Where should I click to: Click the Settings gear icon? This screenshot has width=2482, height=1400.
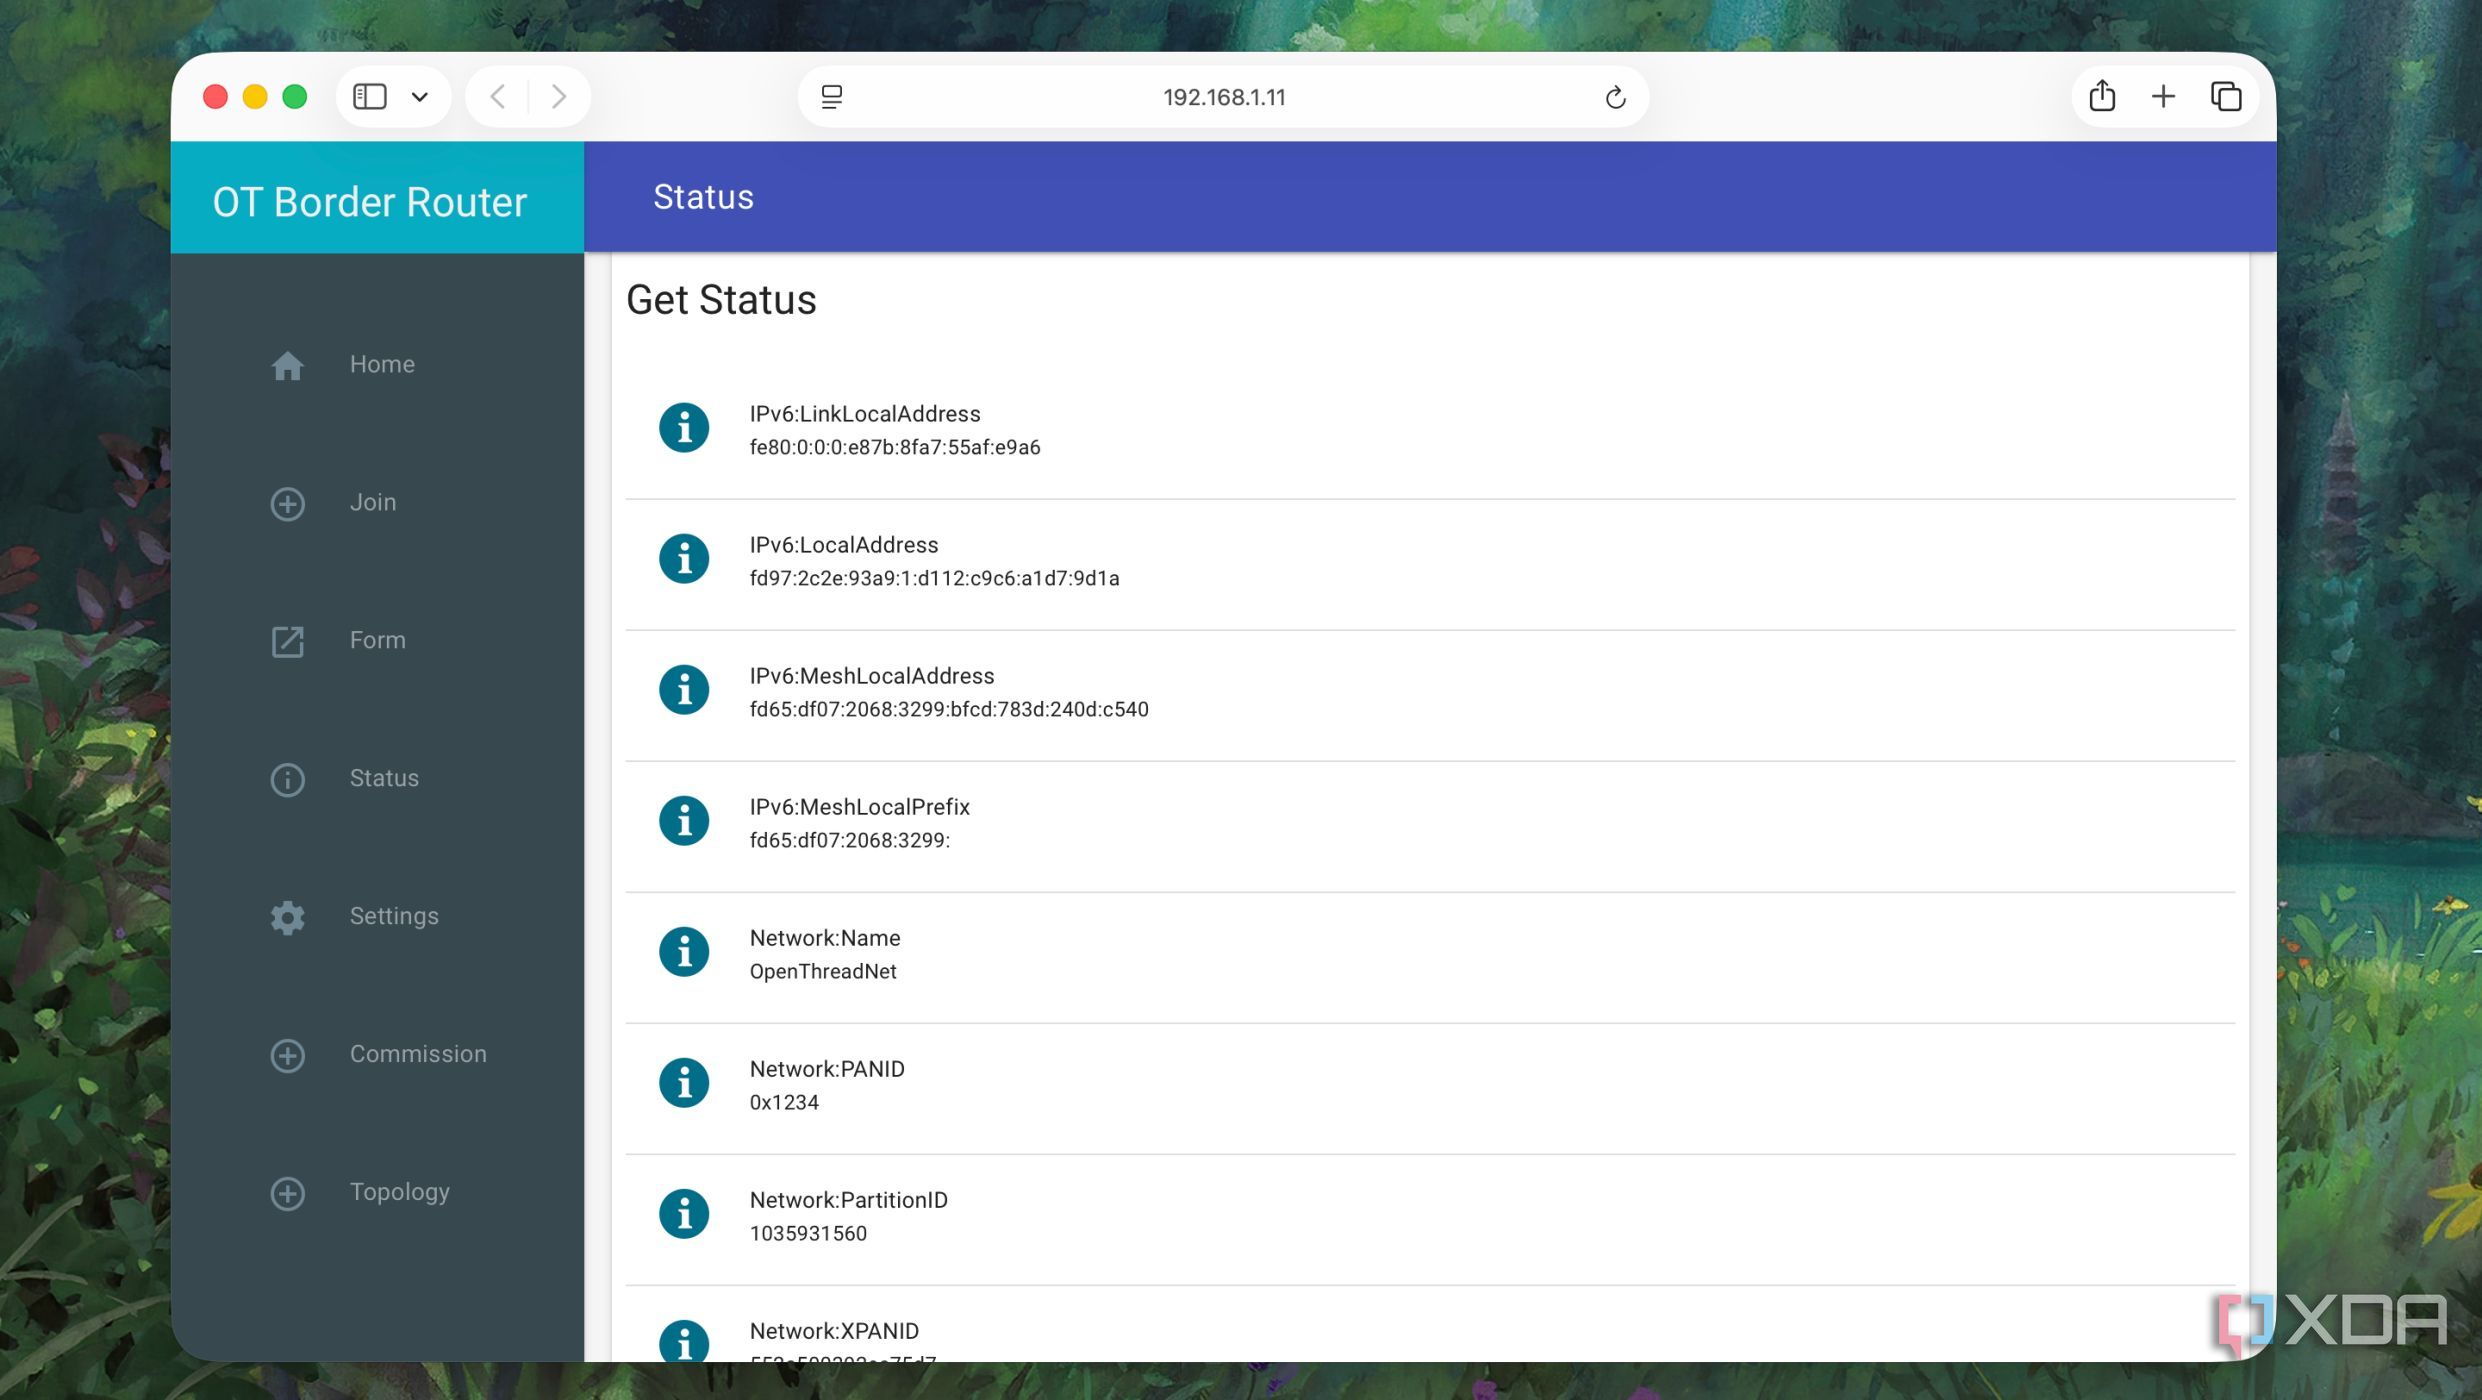287,917
